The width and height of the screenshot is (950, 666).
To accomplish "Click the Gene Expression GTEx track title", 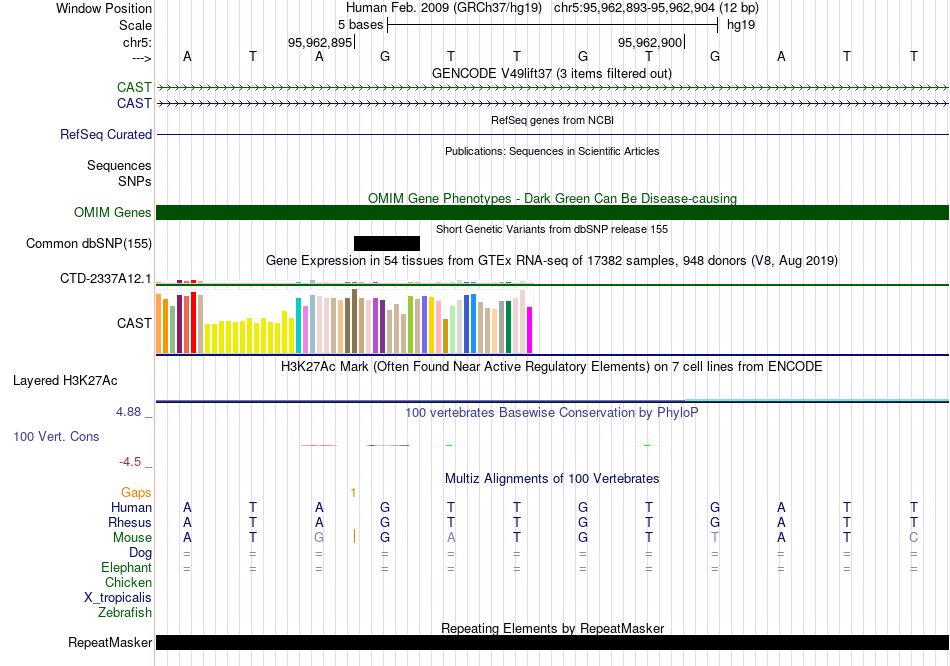I will [x=552, y=261].
